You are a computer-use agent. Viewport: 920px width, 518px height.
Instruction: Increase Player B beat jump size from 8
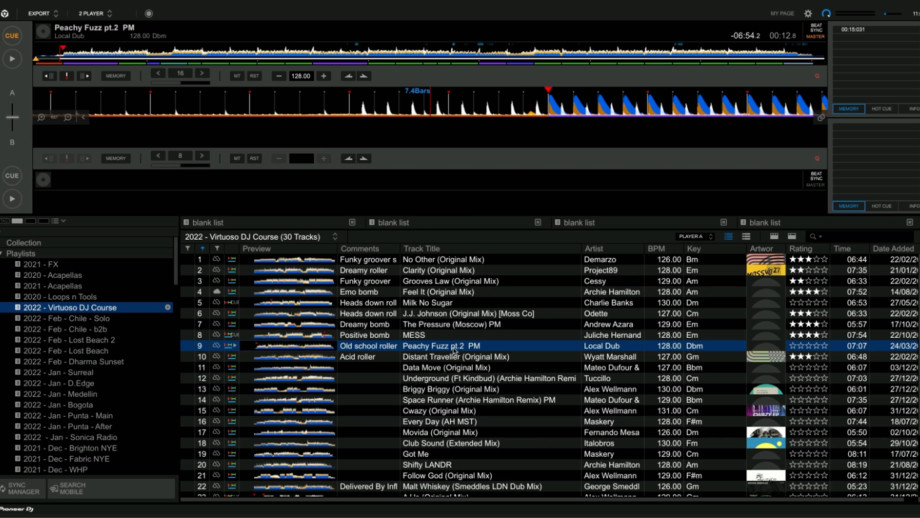tap(202, 155)
